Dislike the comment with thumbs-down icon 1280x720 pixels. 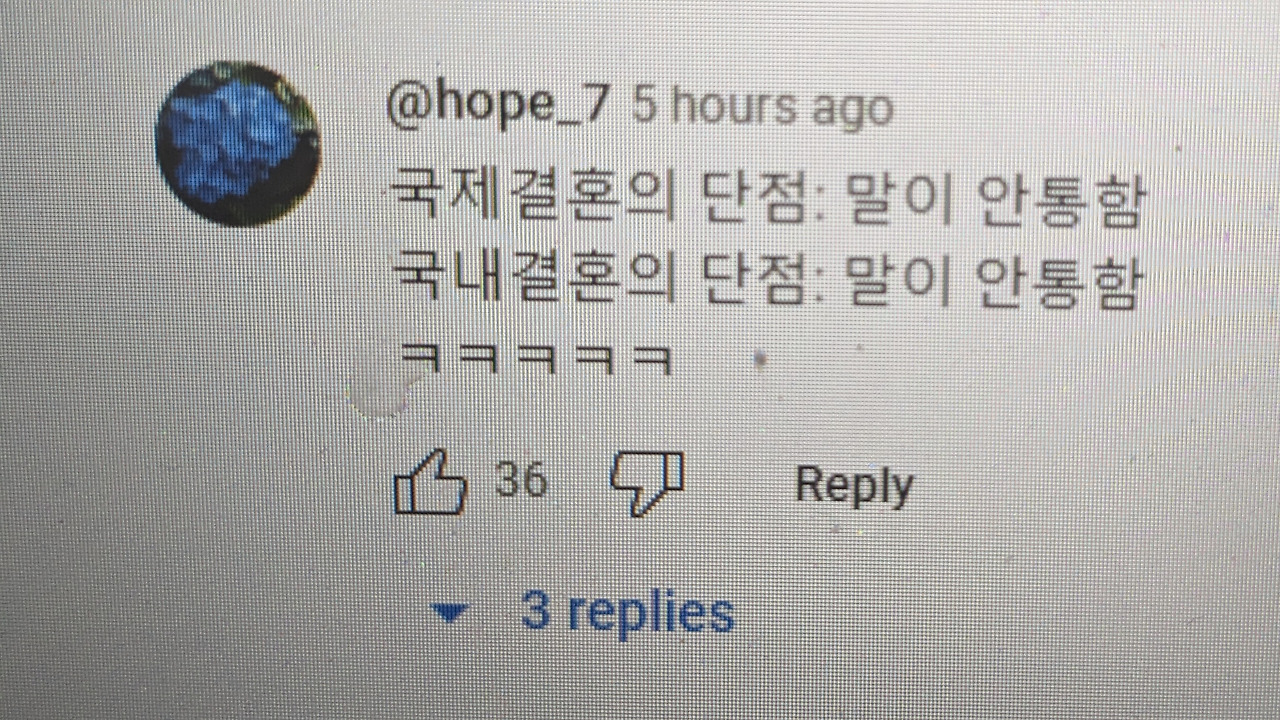pos(647,482)
